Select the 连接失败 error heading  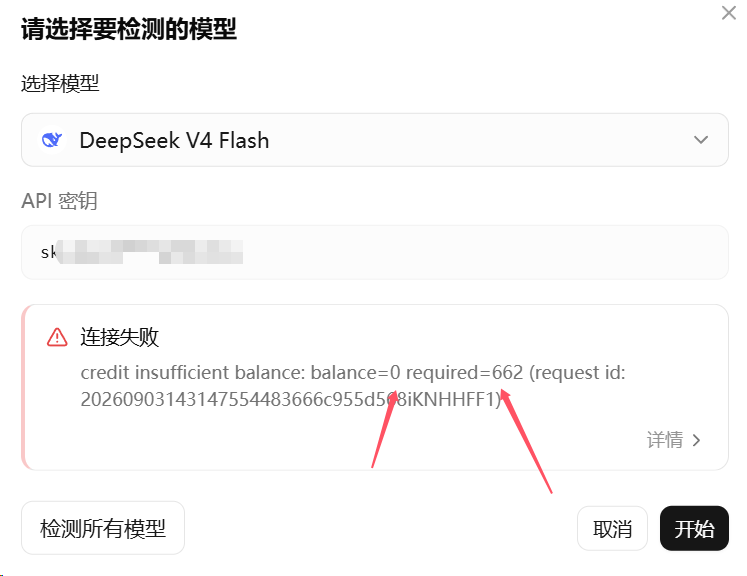(119, 337)
